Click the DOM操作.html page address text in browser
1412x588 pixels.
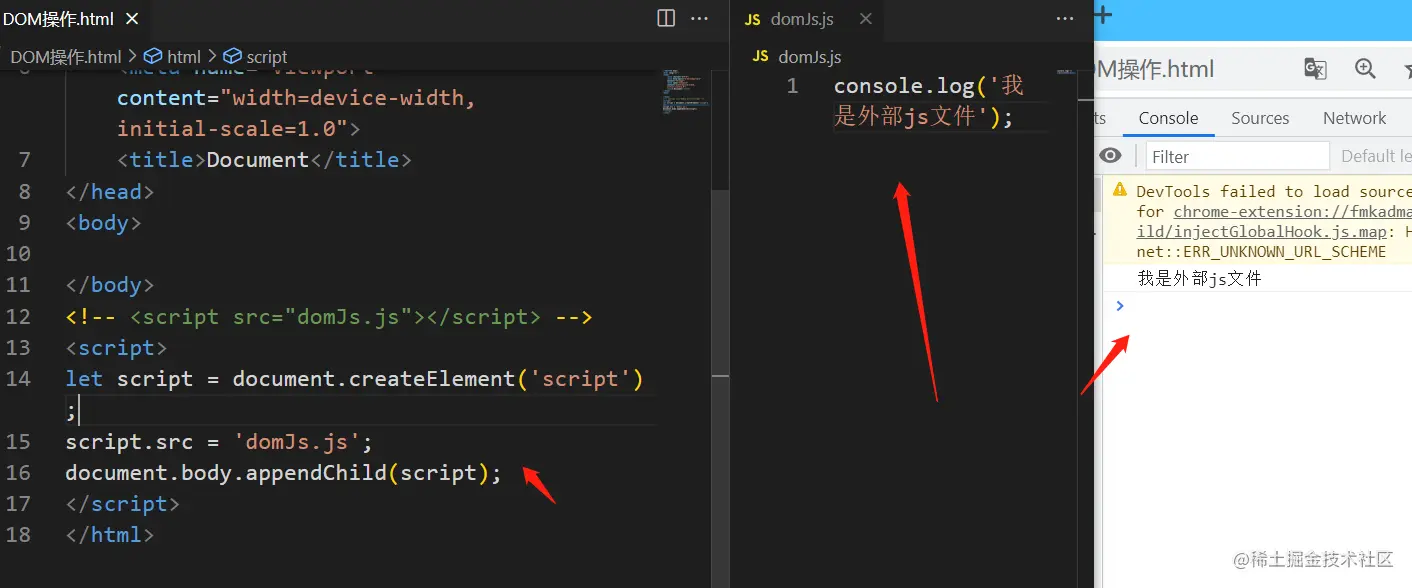[x=1156, y=69]
